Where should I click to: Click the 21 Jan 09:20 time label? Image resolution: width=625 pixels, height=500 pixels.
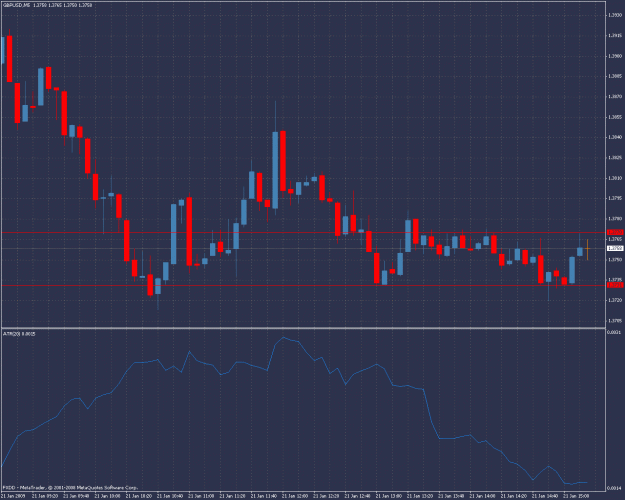(45, 496)
